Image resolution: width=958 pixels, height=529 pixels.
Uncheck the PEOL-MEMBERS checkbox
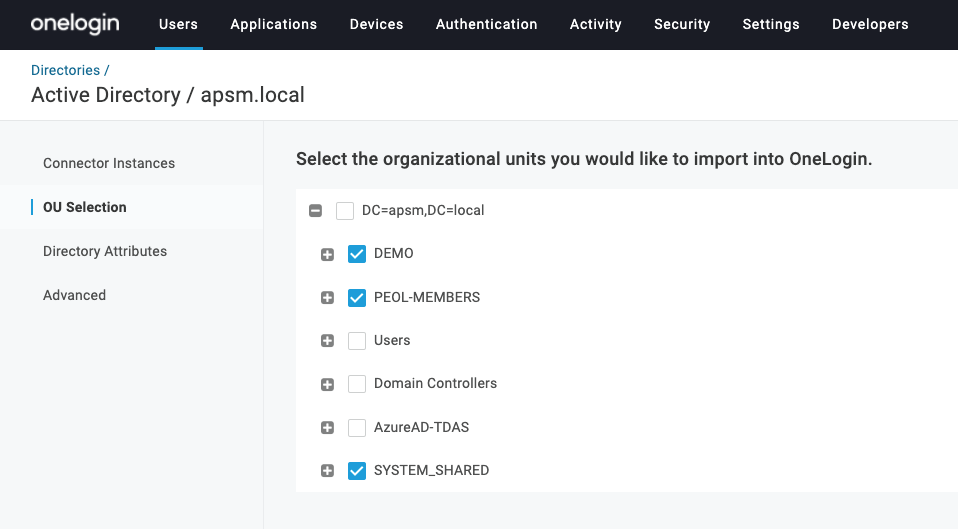357,297
